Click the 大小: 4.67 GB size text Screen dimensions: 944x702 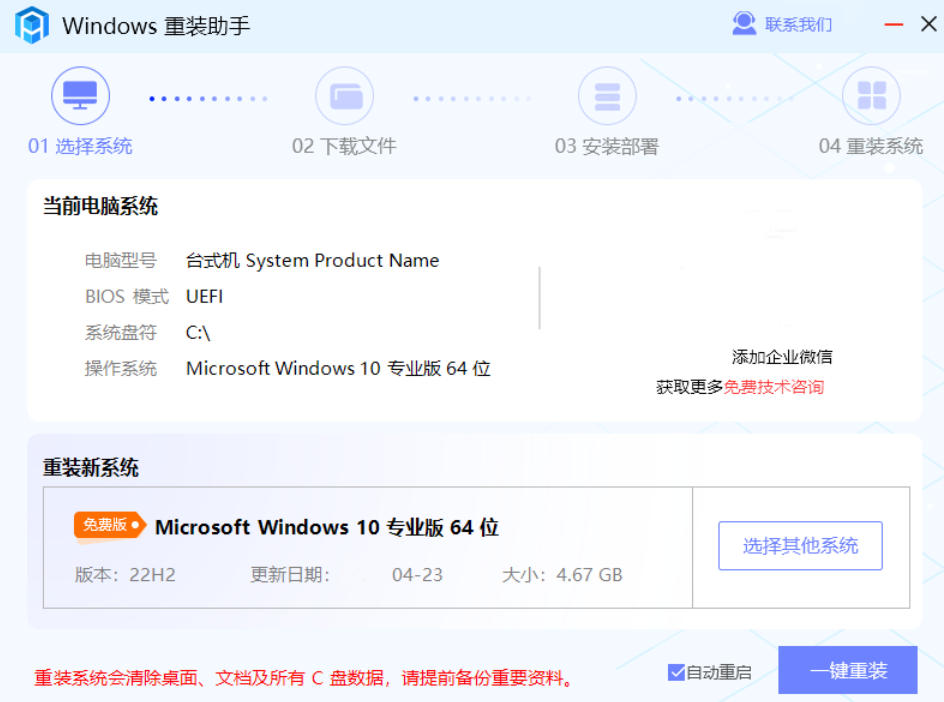pos(562,574)
